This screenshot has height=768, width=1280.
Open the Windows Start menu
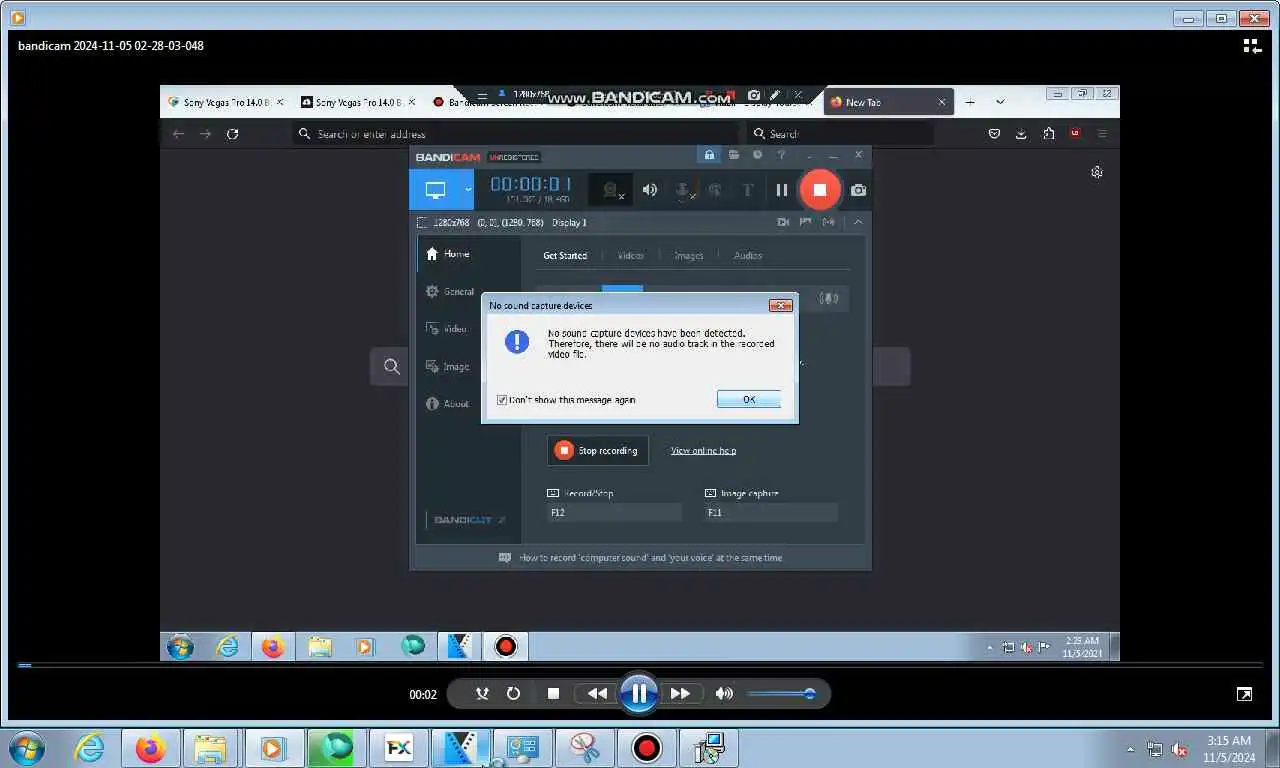[x=27, y=748]
